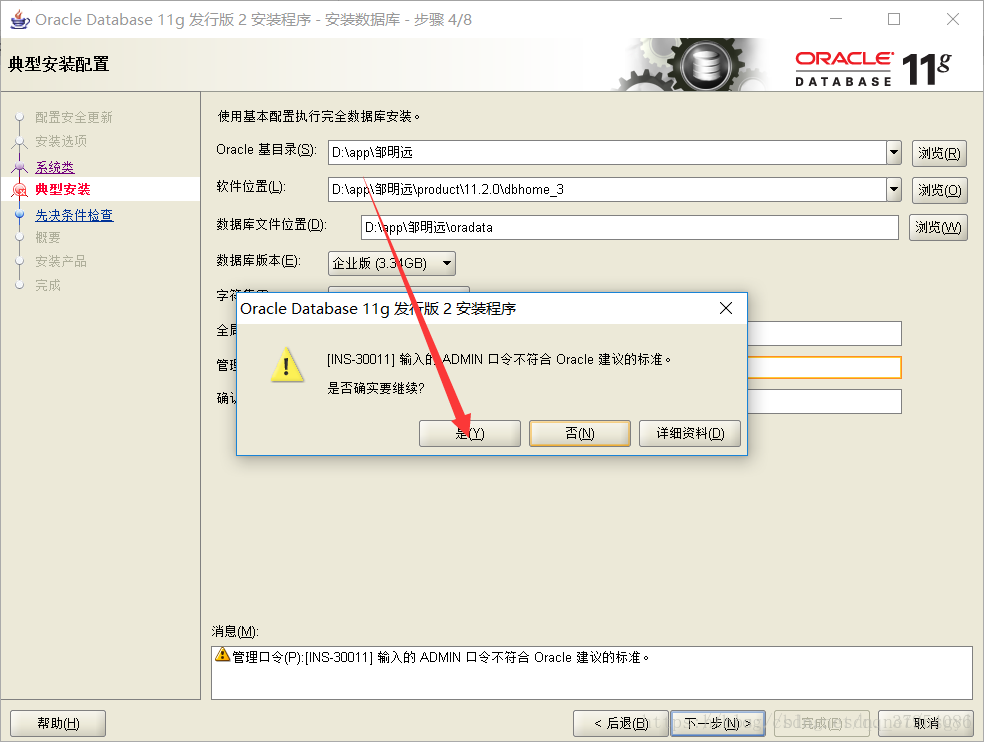Screen dimensions: 984x742
Task: Close the Oracle installer window
Action: 953,19
